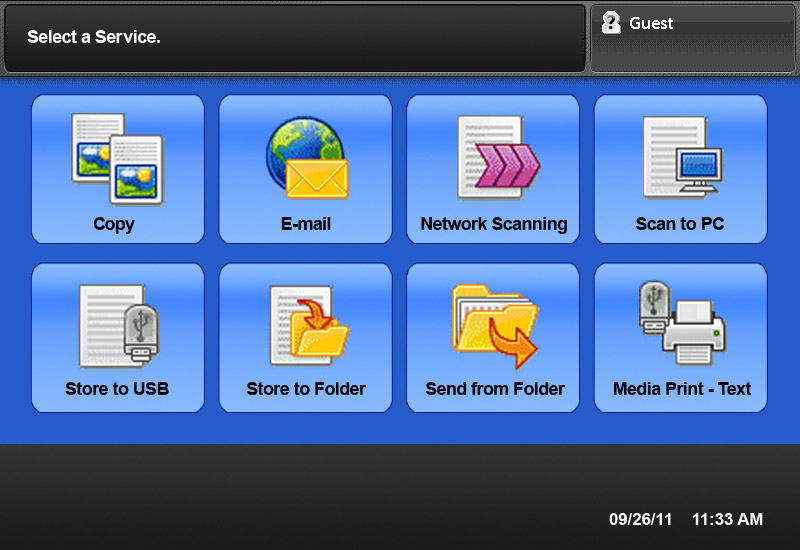Open the E-mail service
This screenshot has height=550, width=800.
point(306,169)
